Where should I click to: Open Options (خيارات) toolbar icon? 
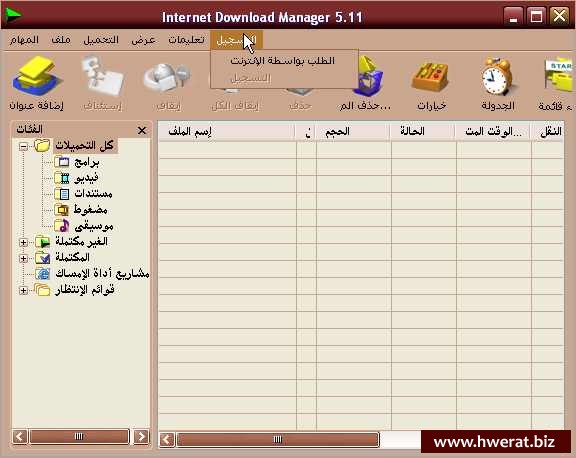pyautogui.click(x=431, y=77)
